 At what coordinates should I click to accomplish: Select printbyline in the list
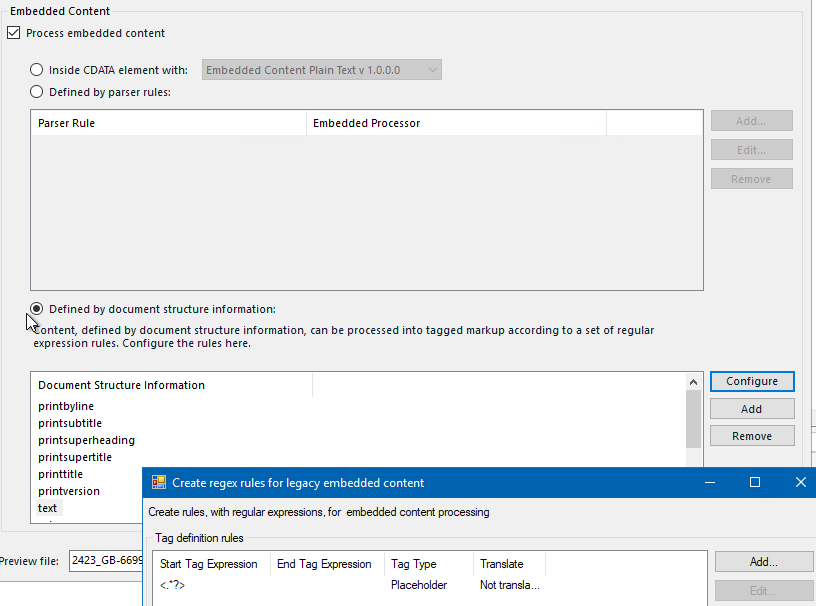[x=66, y=406]
